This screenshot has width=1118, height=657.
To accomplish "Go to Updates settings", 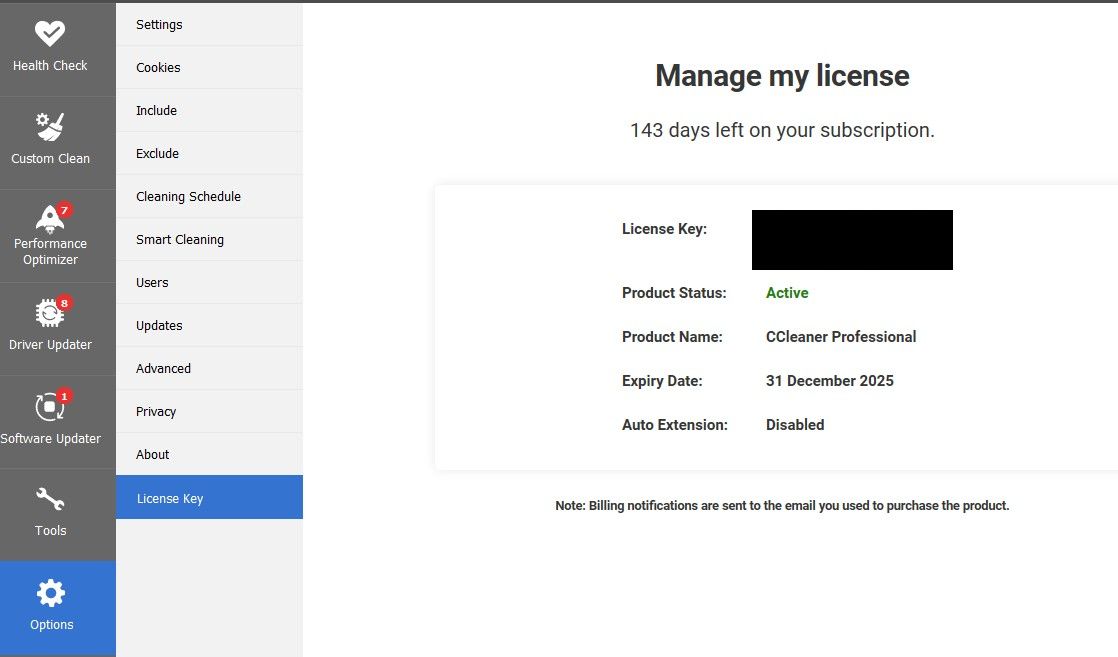I will (209, 325).
